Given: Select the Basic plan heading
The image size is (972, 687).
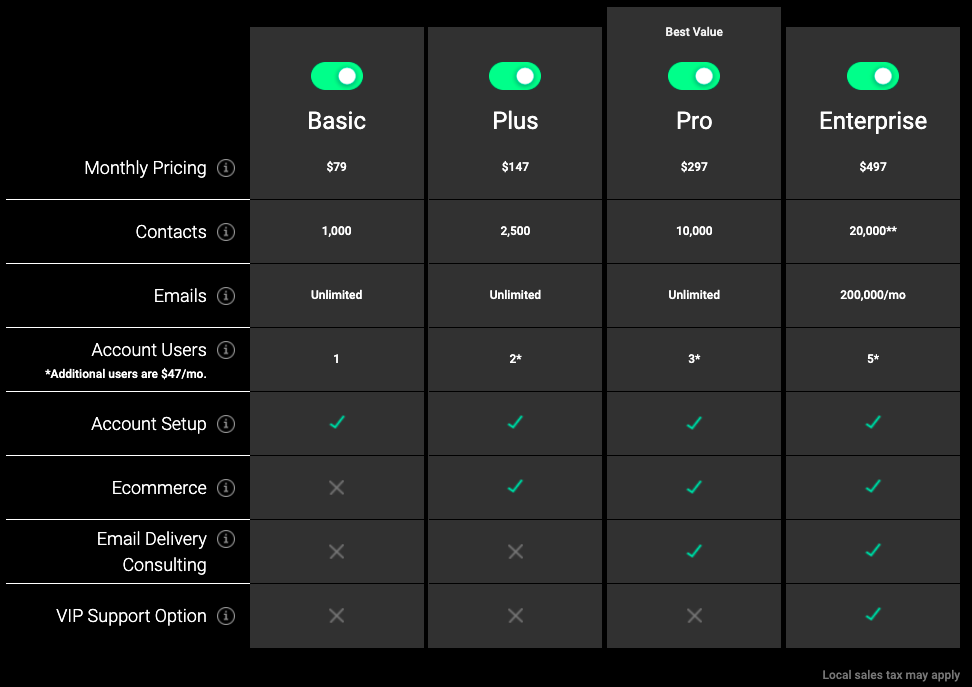Looking at the screenshot, I should click(337, 121).
